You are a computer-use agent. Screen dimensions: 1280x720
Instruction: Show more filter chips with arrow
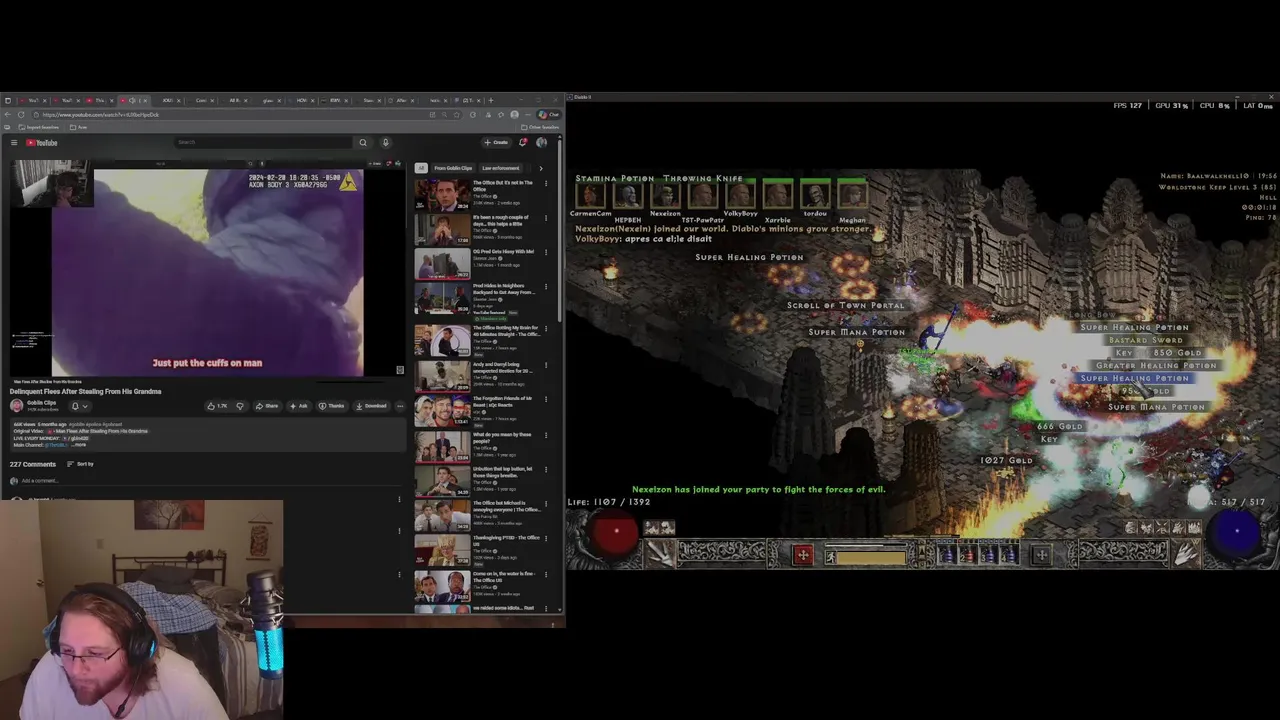pos(541,168)
